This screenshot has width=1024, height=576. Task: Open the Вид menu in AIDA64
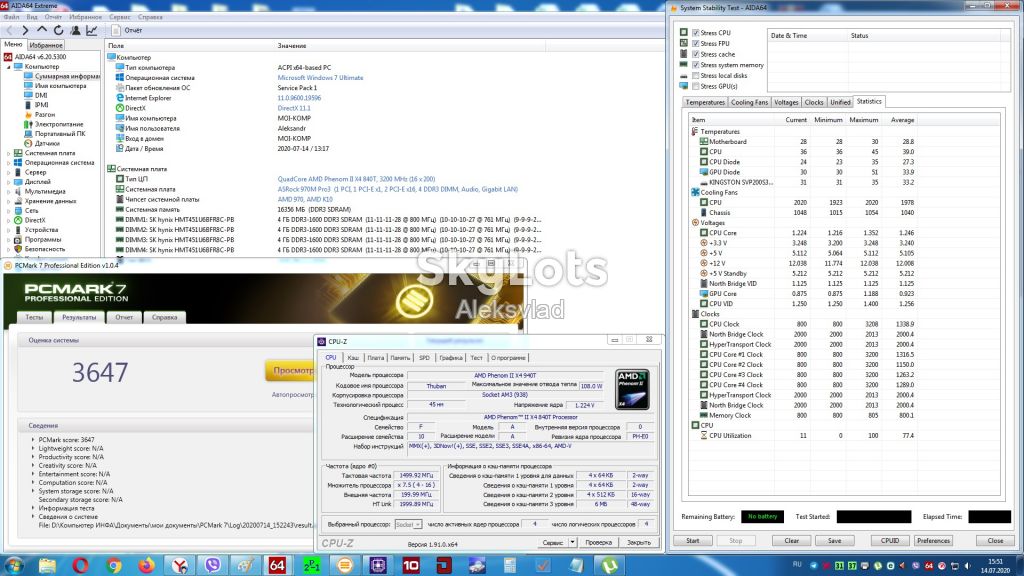tap(31, 17)
